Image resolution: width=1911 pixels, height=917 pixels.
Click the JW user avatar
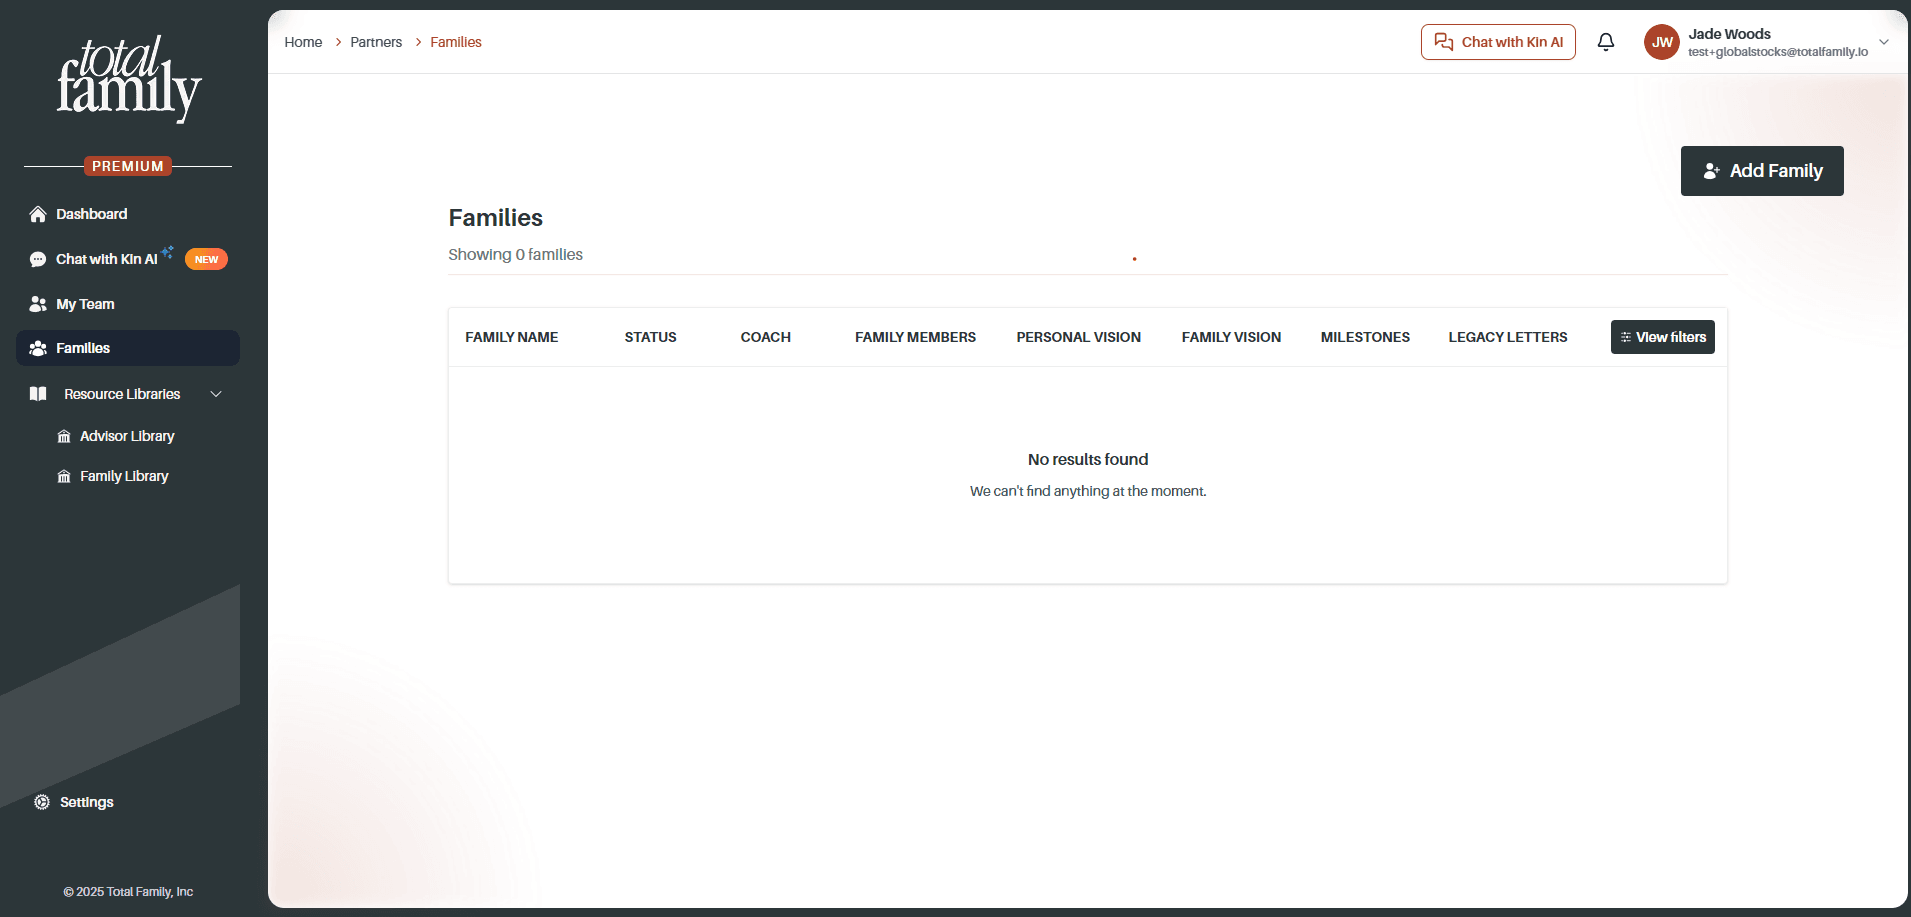tap(1662, 42)
